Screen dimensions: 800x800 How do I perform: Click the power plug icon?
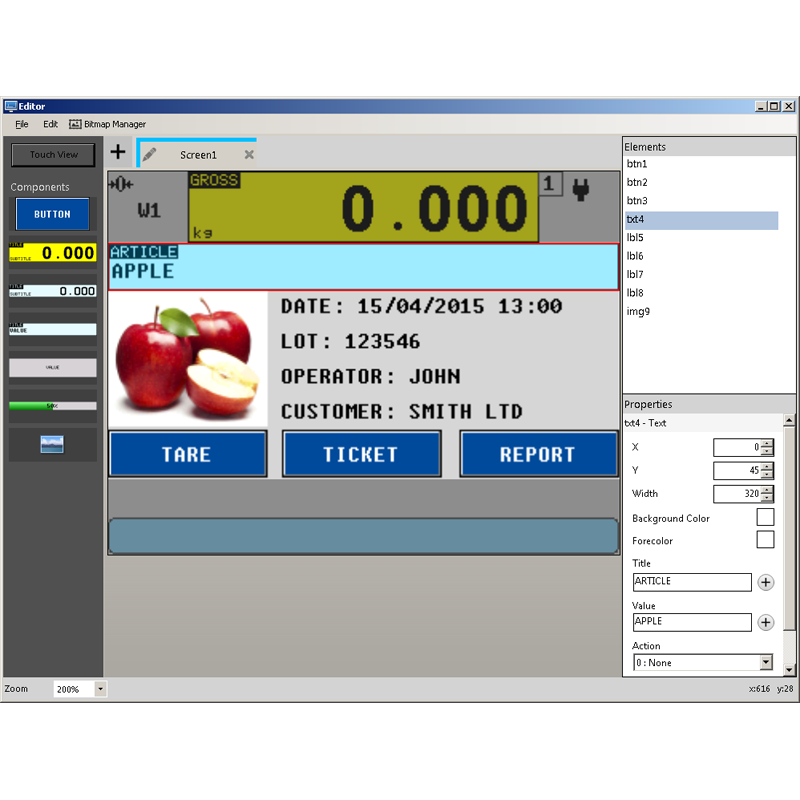pos(581,189)
